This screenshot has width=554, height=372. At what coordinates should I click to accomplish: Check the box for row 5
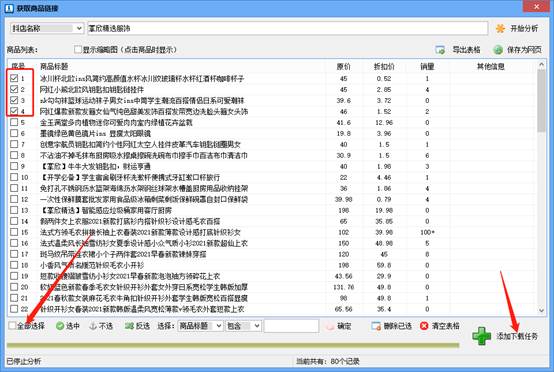coord(14,122)
